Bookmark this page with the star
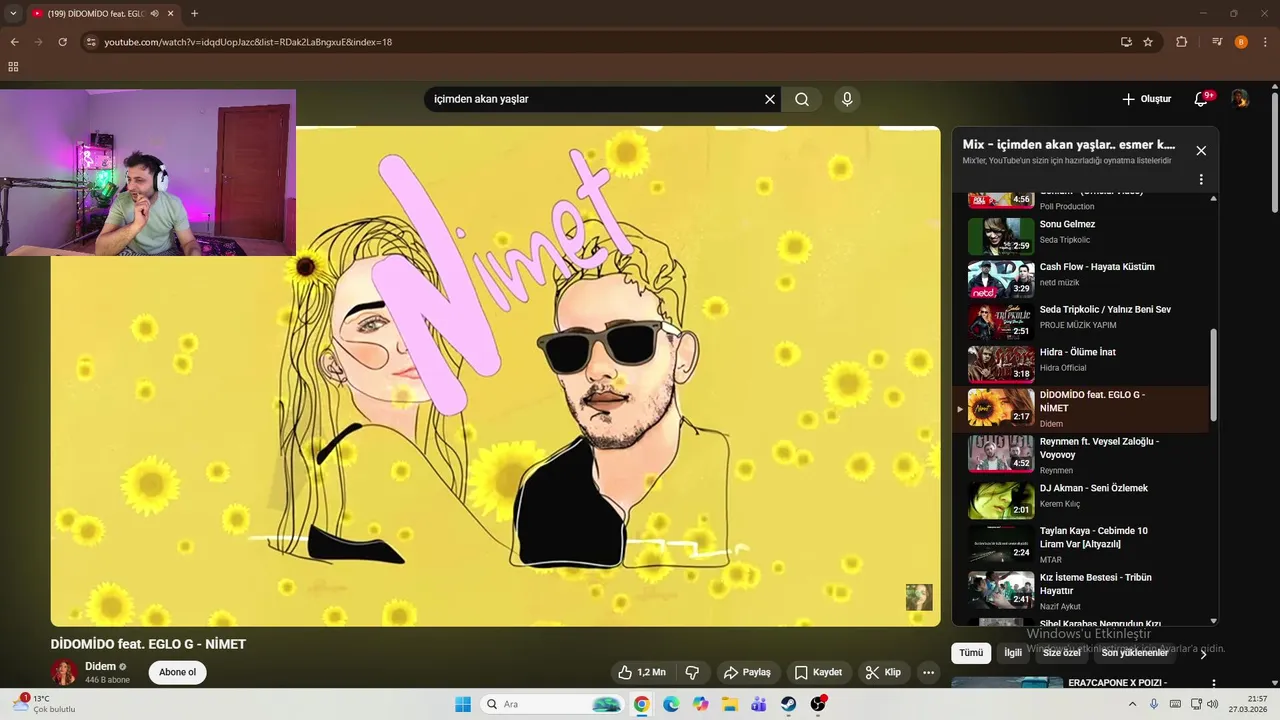 pos(1148,42)
